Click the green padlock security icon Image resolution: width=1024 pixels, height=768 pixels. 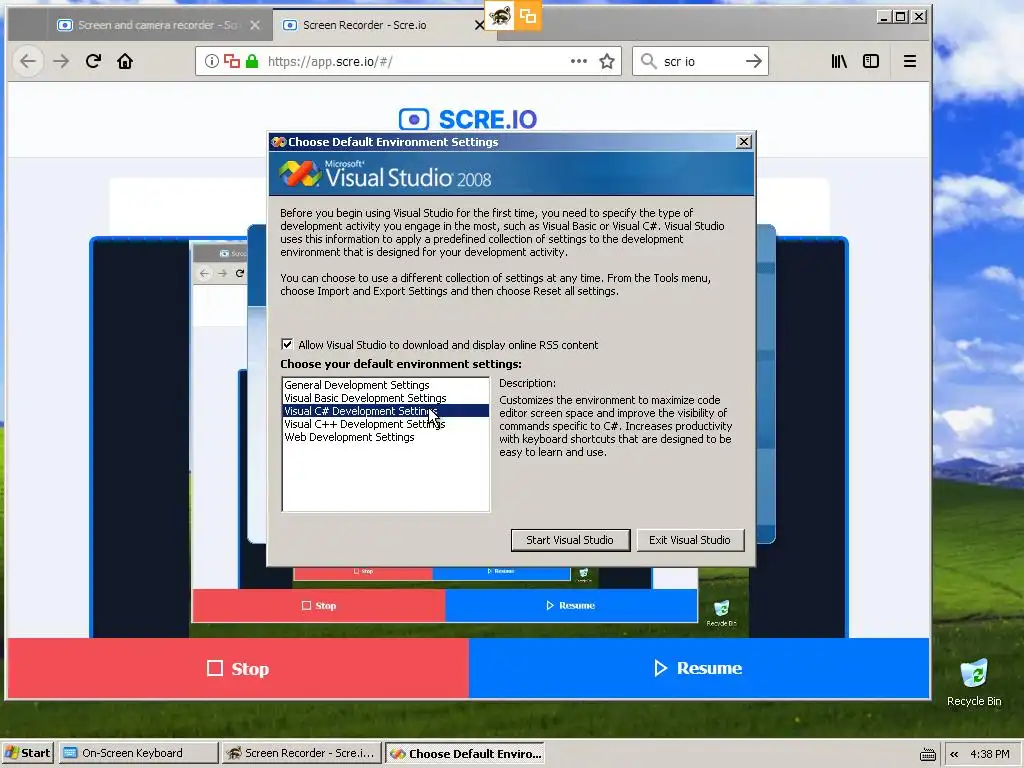[252, 61]
